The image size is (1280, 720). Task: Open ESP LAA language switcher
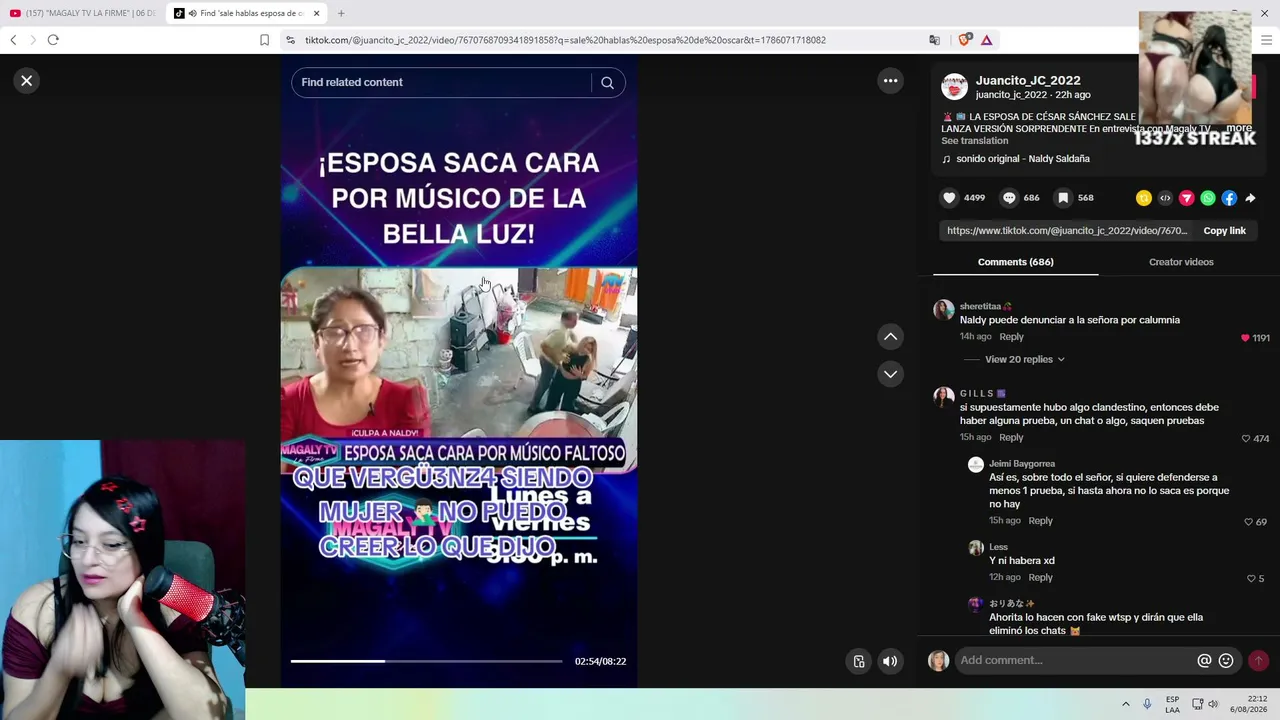(x=1172, y=704)
